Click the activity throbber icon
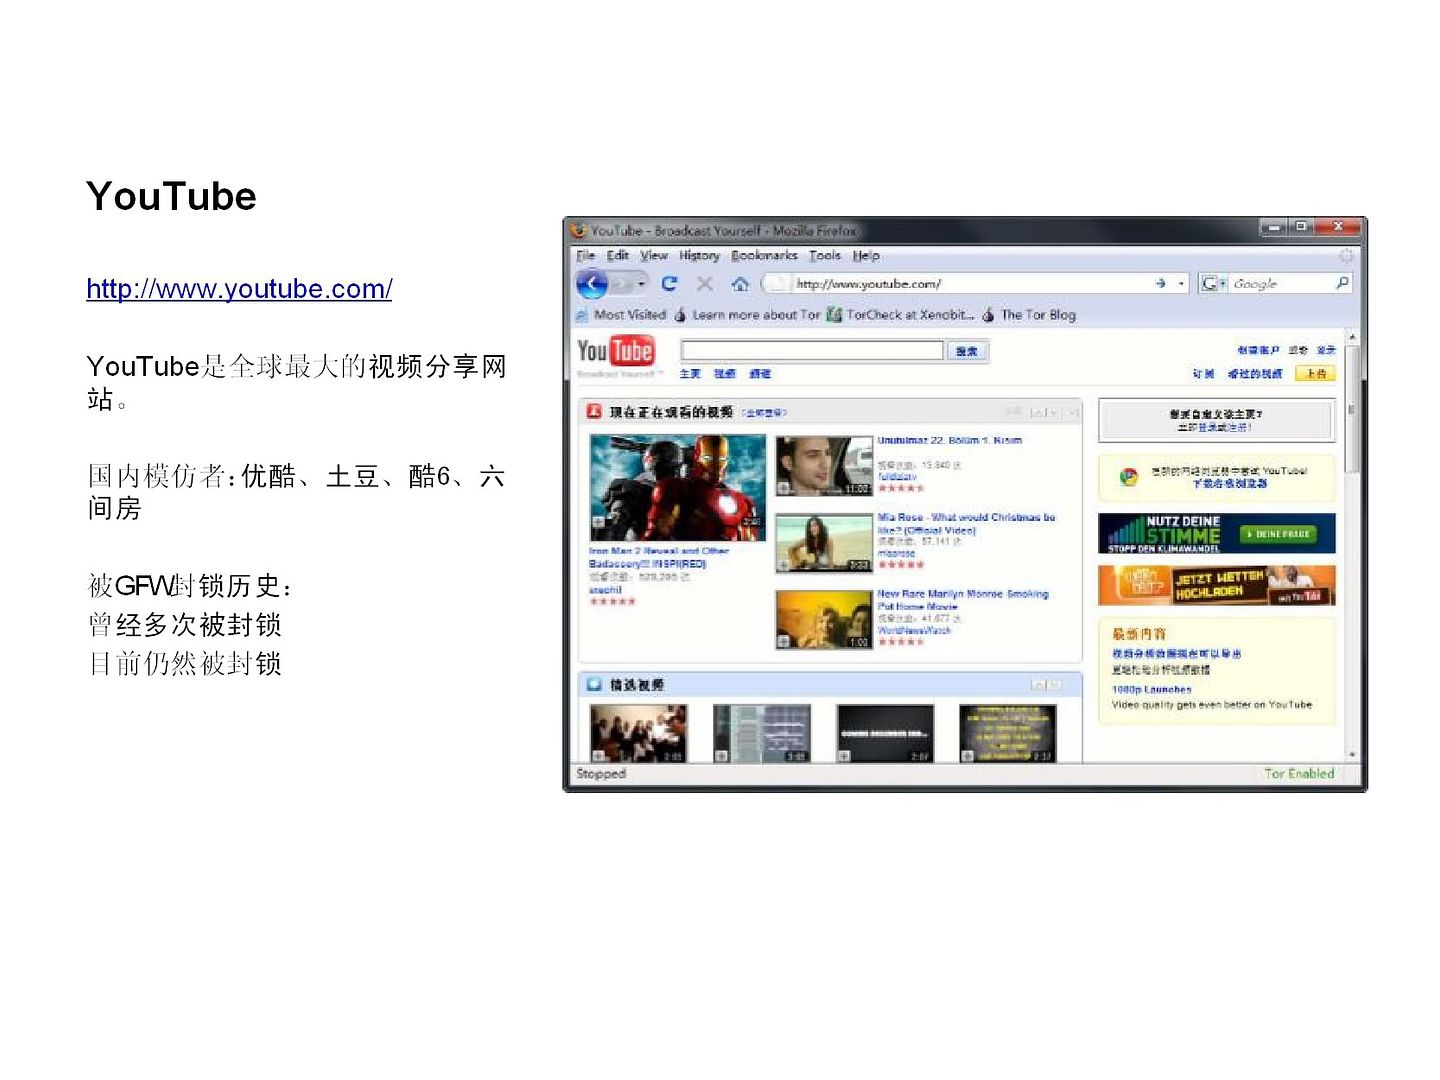 (x=1347, y=256)
